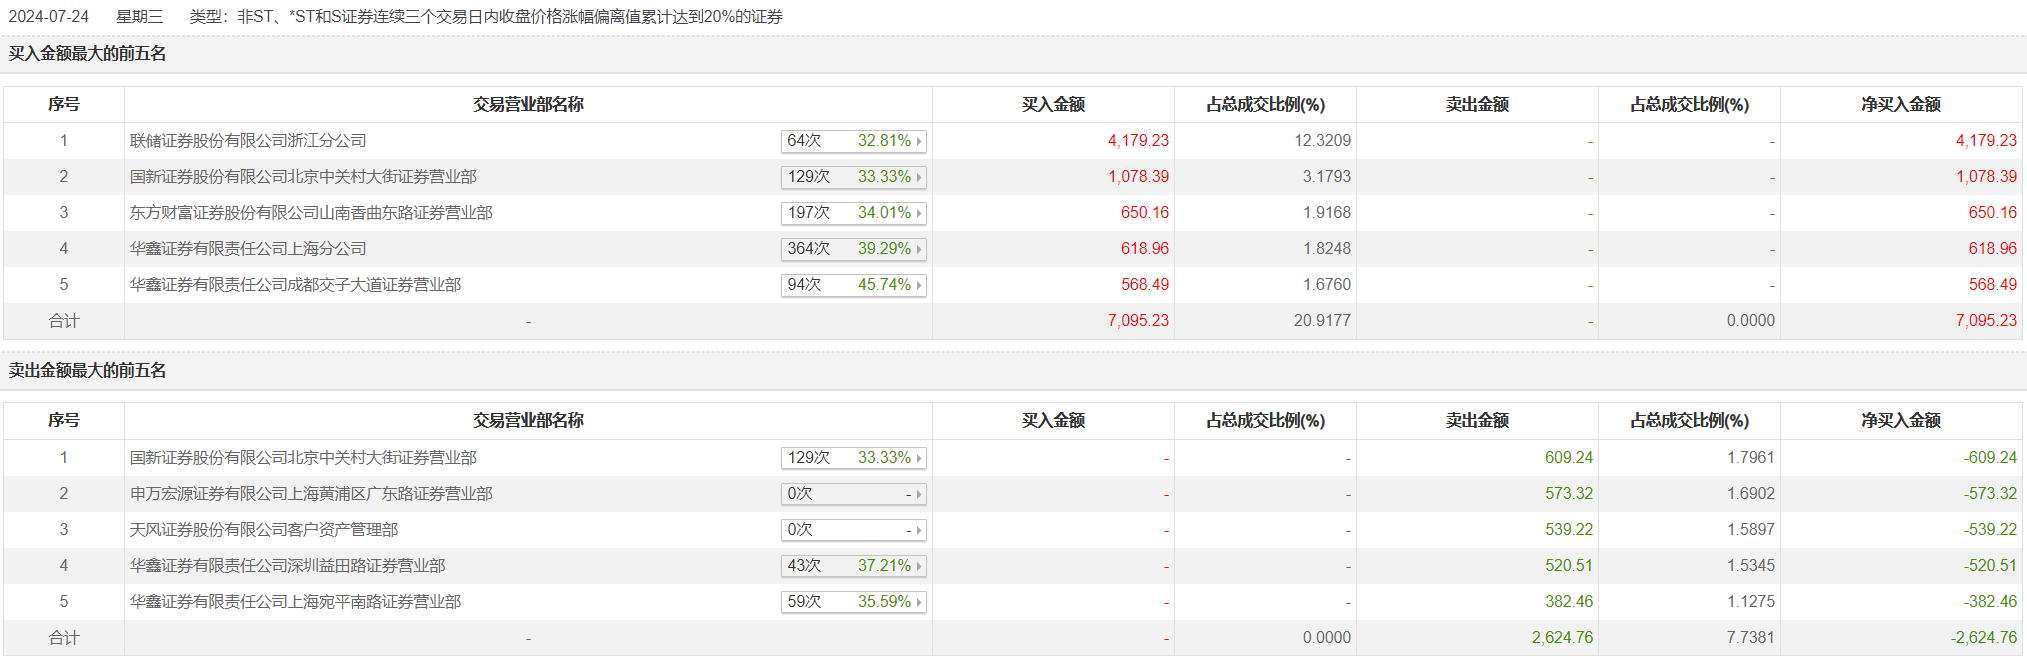Screen dimensions: 2027x659
Task: Expand 0次 box for 天风证券 row
Action: (x=853, y=530)
